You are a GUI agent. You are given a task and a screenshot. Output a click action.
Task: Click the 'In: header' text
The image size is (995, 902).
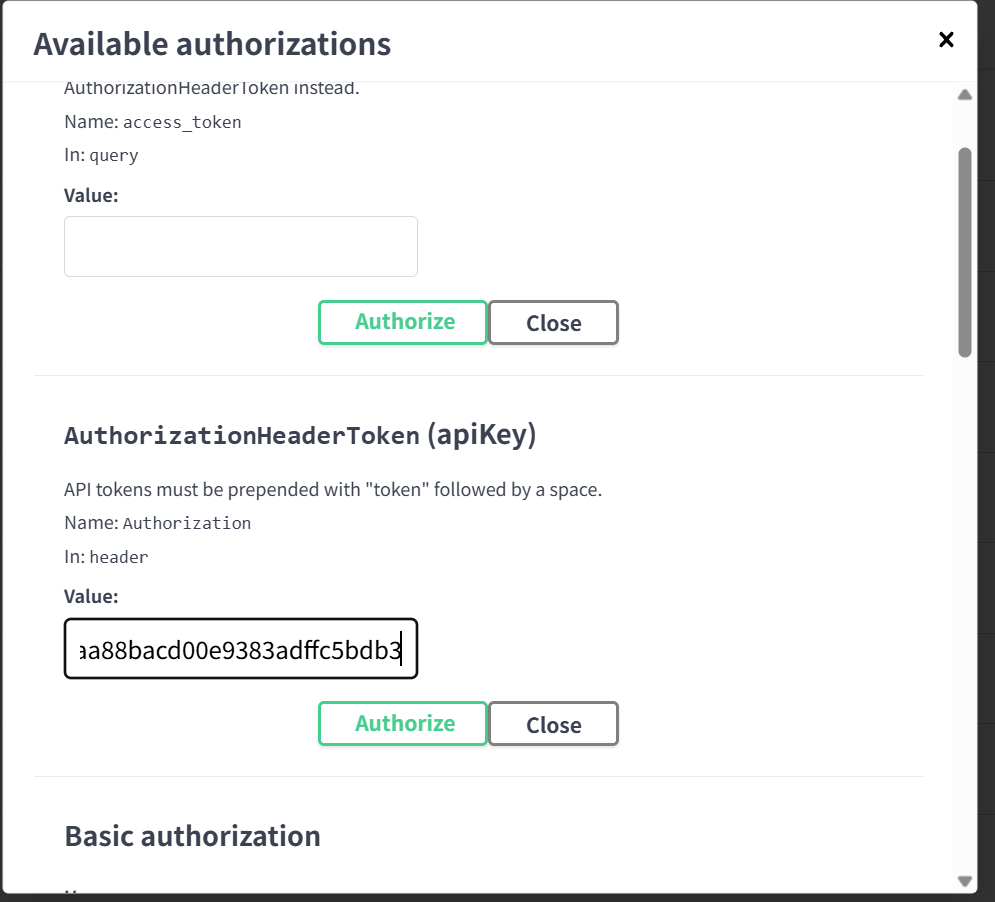pos(106,557)
